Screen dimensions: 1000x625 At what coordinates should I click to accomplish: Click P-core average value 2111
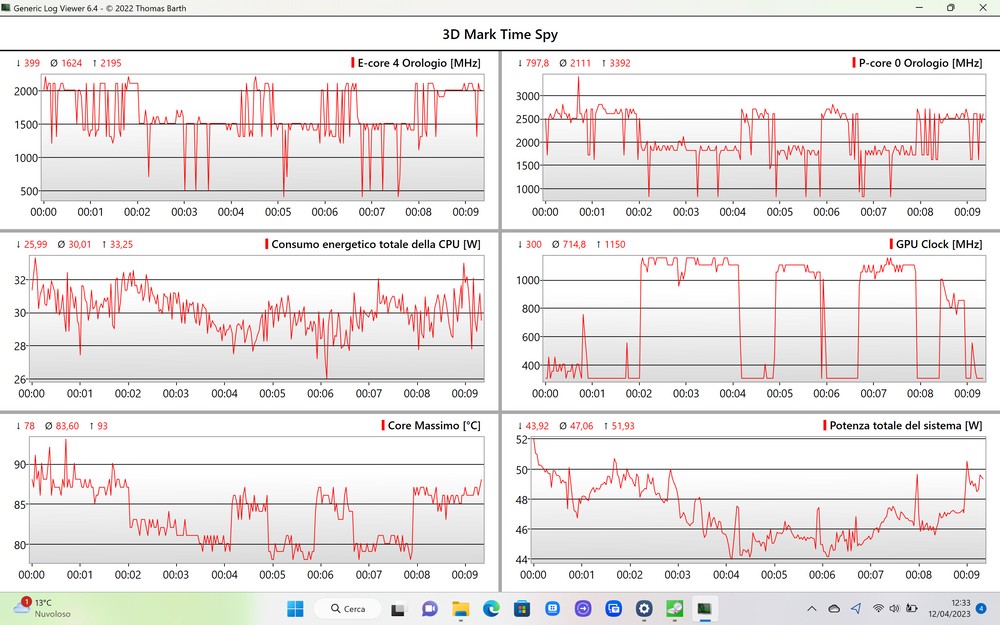tap(580, 63)
